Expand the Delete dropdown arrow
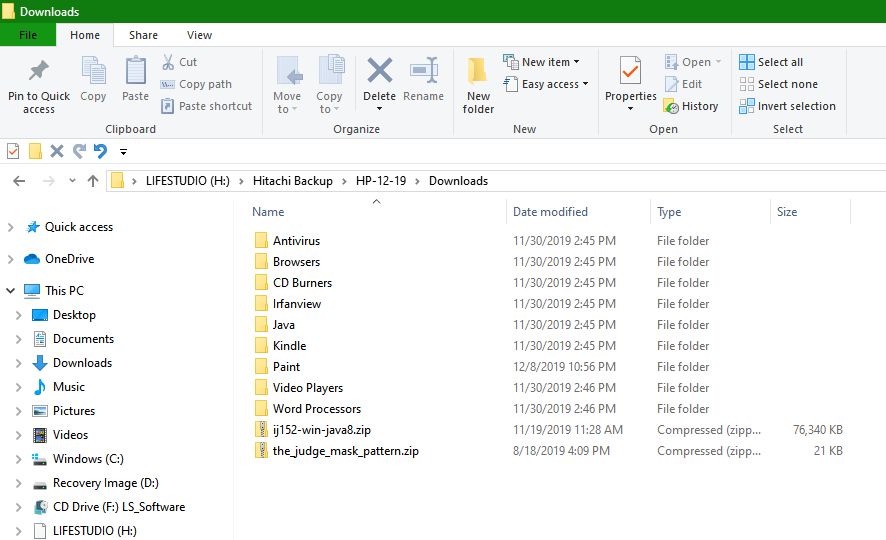 [x=380, y=108]
